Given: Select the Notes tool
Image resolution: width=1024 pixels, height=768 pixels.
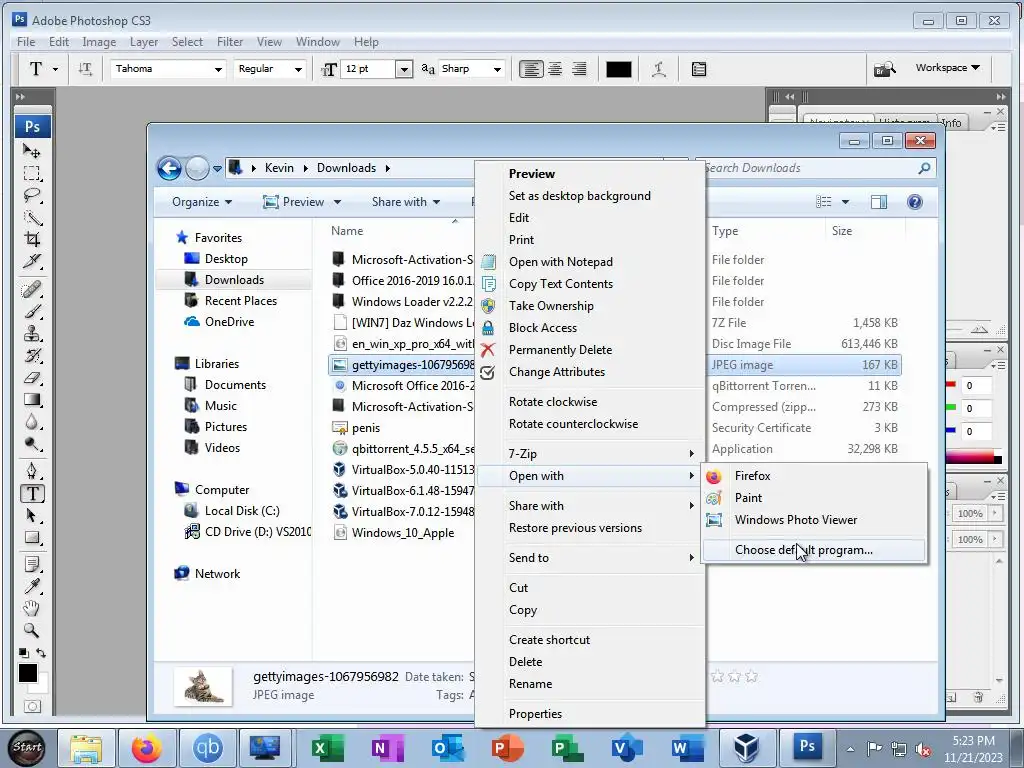Looking at the screenshot, I should [x=32, y=564].
